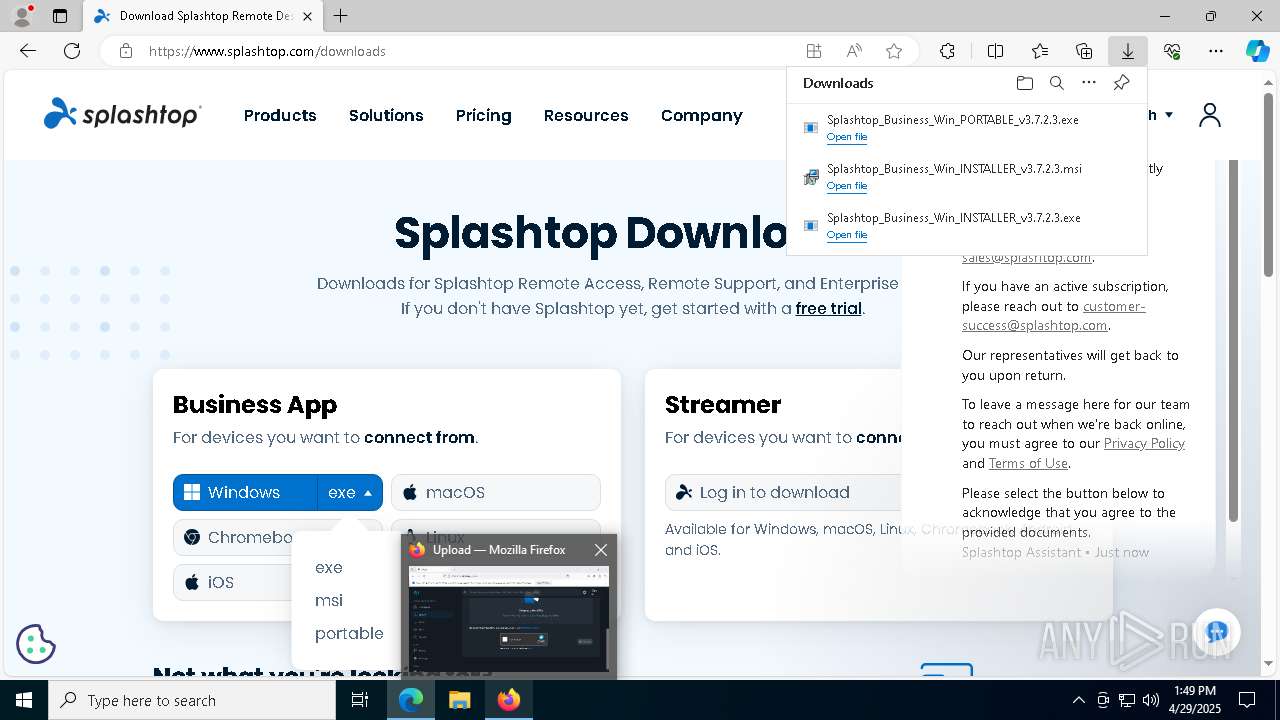Download Business App for Windows
Viewport: 1280px width, 720px height.
245,492
